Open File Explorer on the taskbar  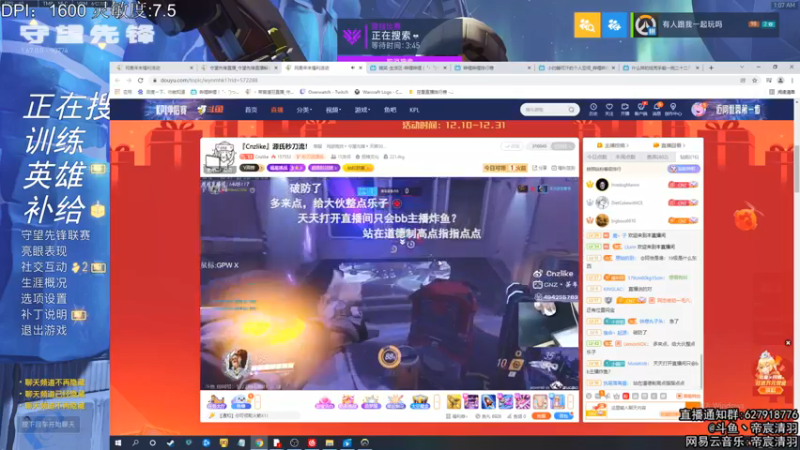(x=329, y=442)
